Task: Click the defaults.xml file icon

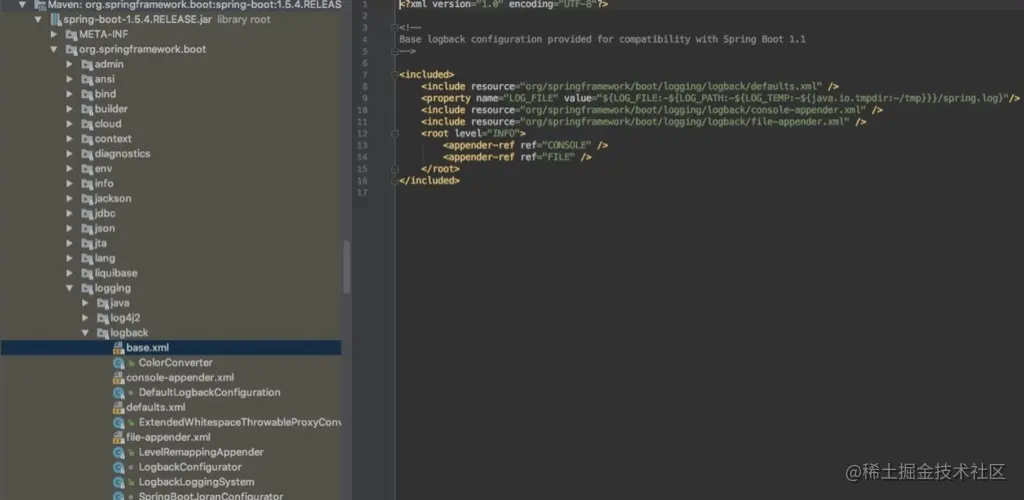Action: tap(118, 407)
